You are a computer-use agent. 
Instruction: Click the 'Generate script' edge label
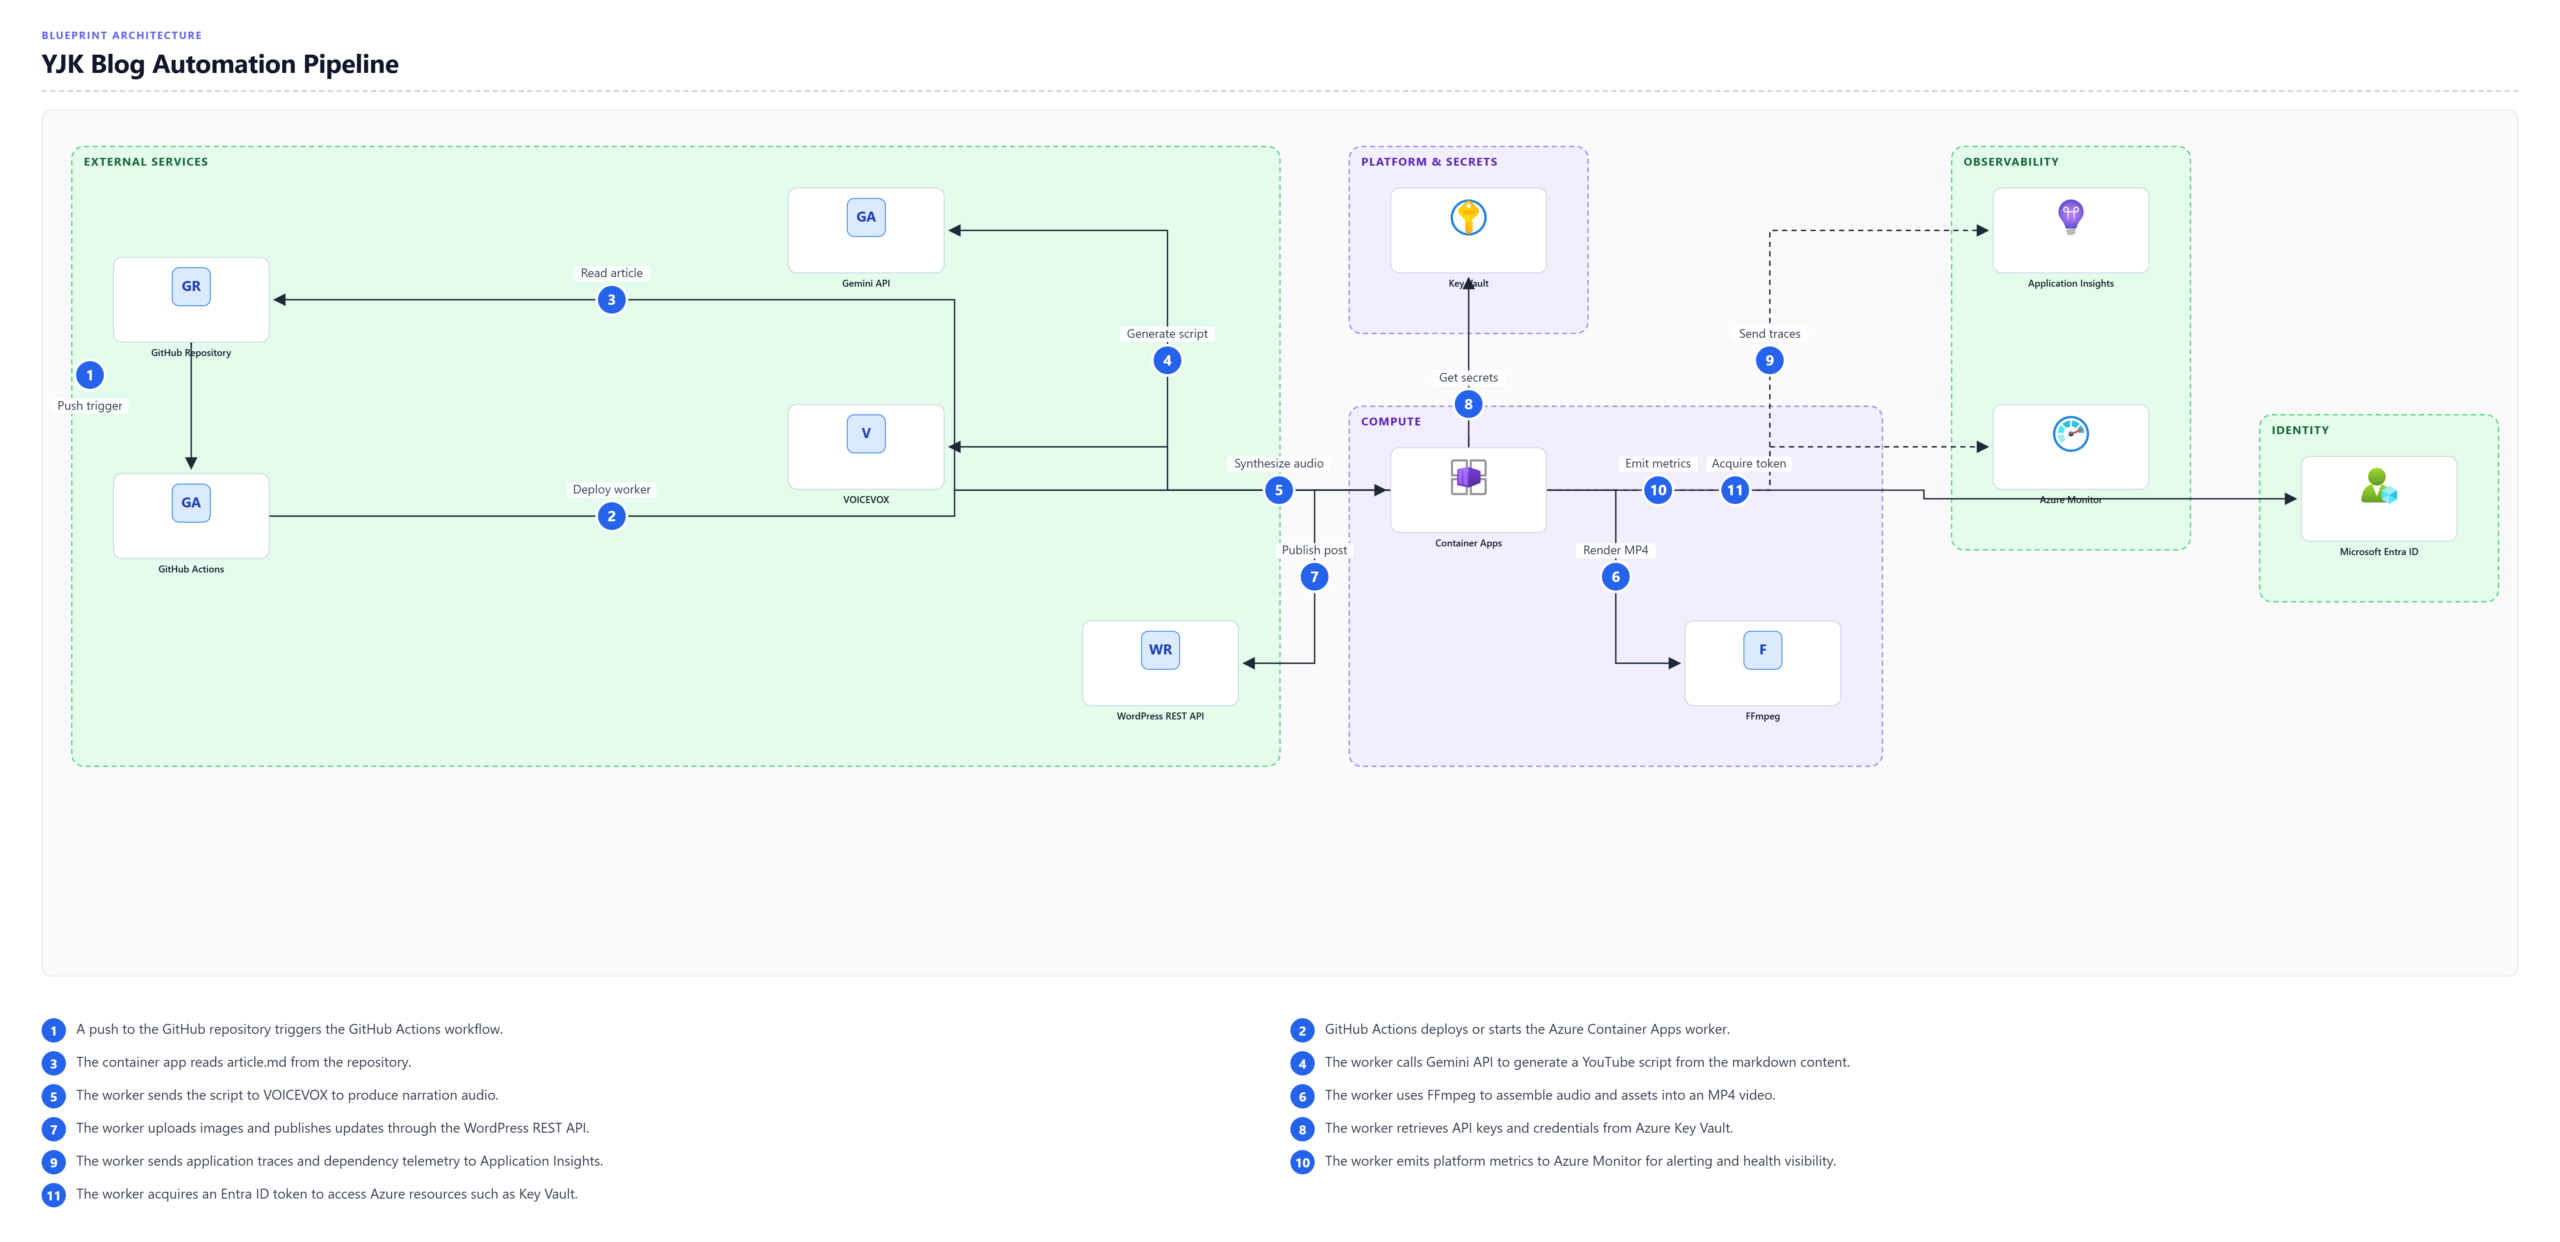pyautogui.click(x=1167, y=334)
